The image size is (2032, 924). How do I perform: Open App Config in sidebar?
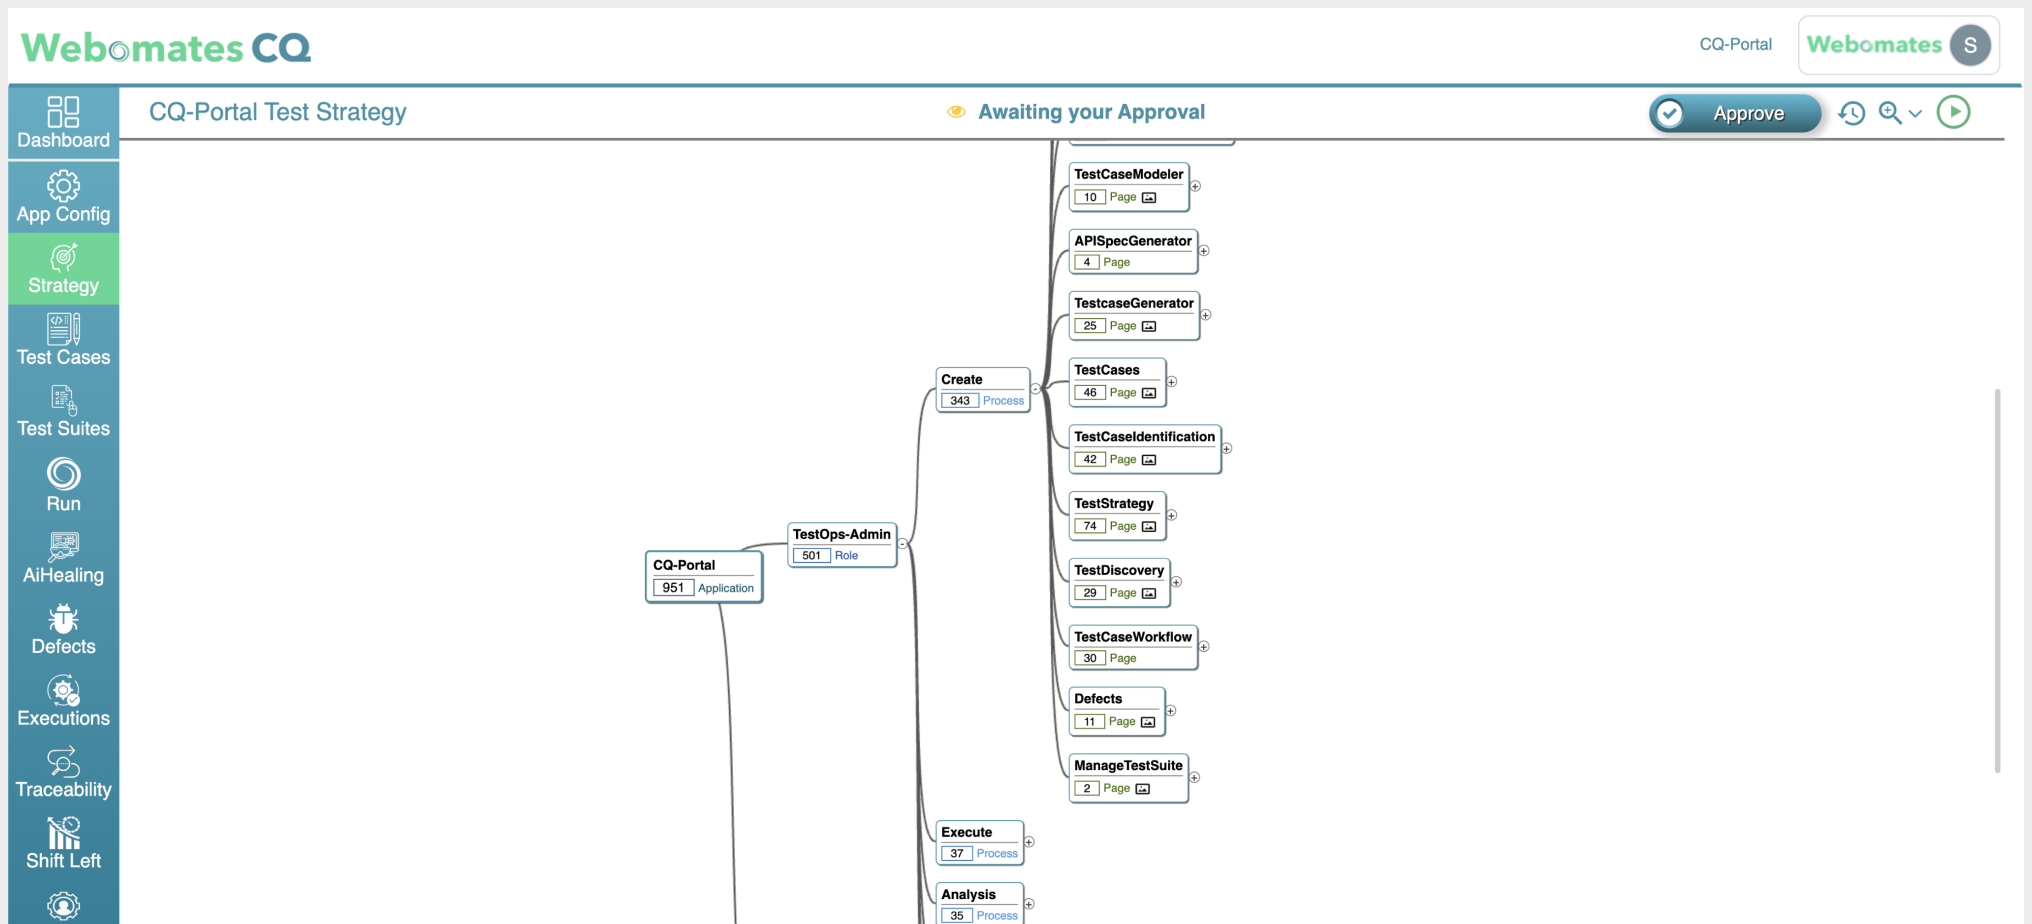(x=63, y=197)
